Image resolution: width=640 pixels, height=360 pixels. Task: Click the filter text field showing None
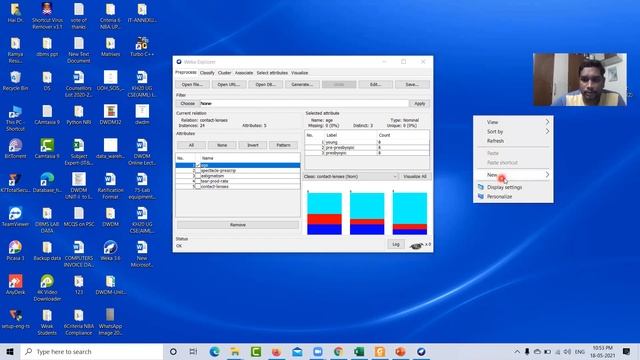(x=304, y=104)
